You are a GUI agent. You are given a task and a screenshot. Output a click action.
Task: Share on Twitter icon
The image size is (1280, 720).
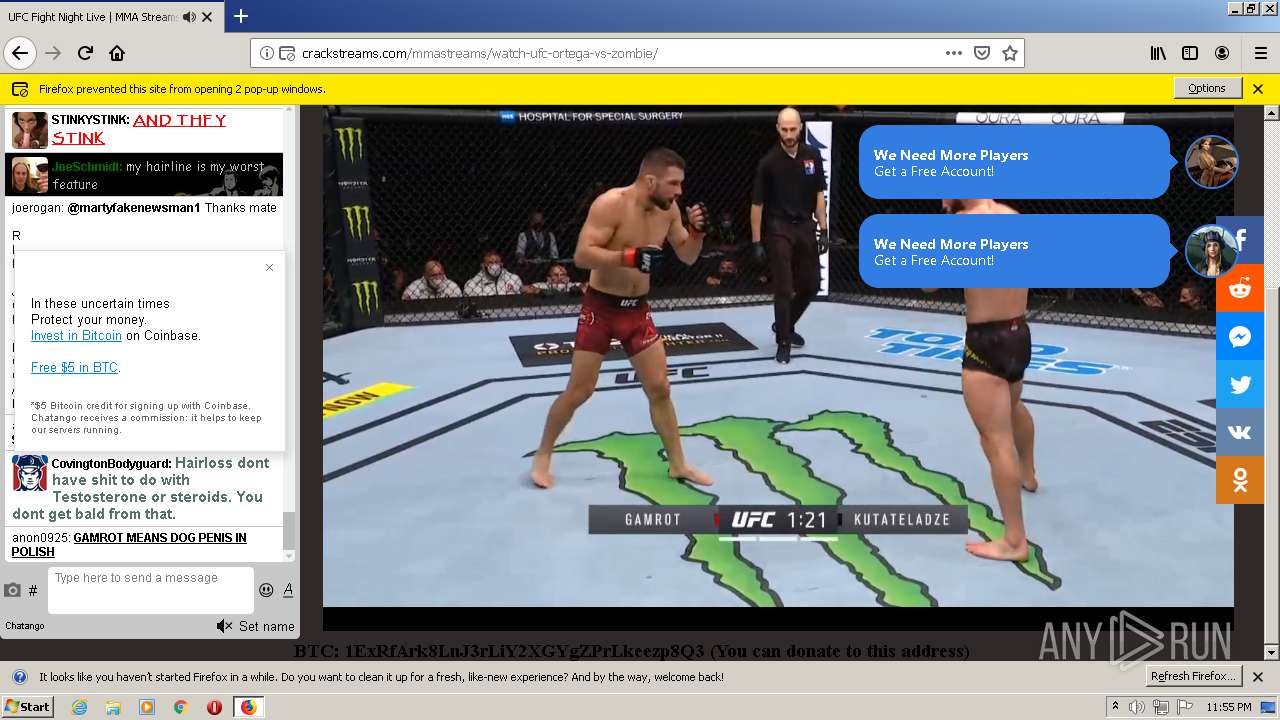pos(1240,384)
